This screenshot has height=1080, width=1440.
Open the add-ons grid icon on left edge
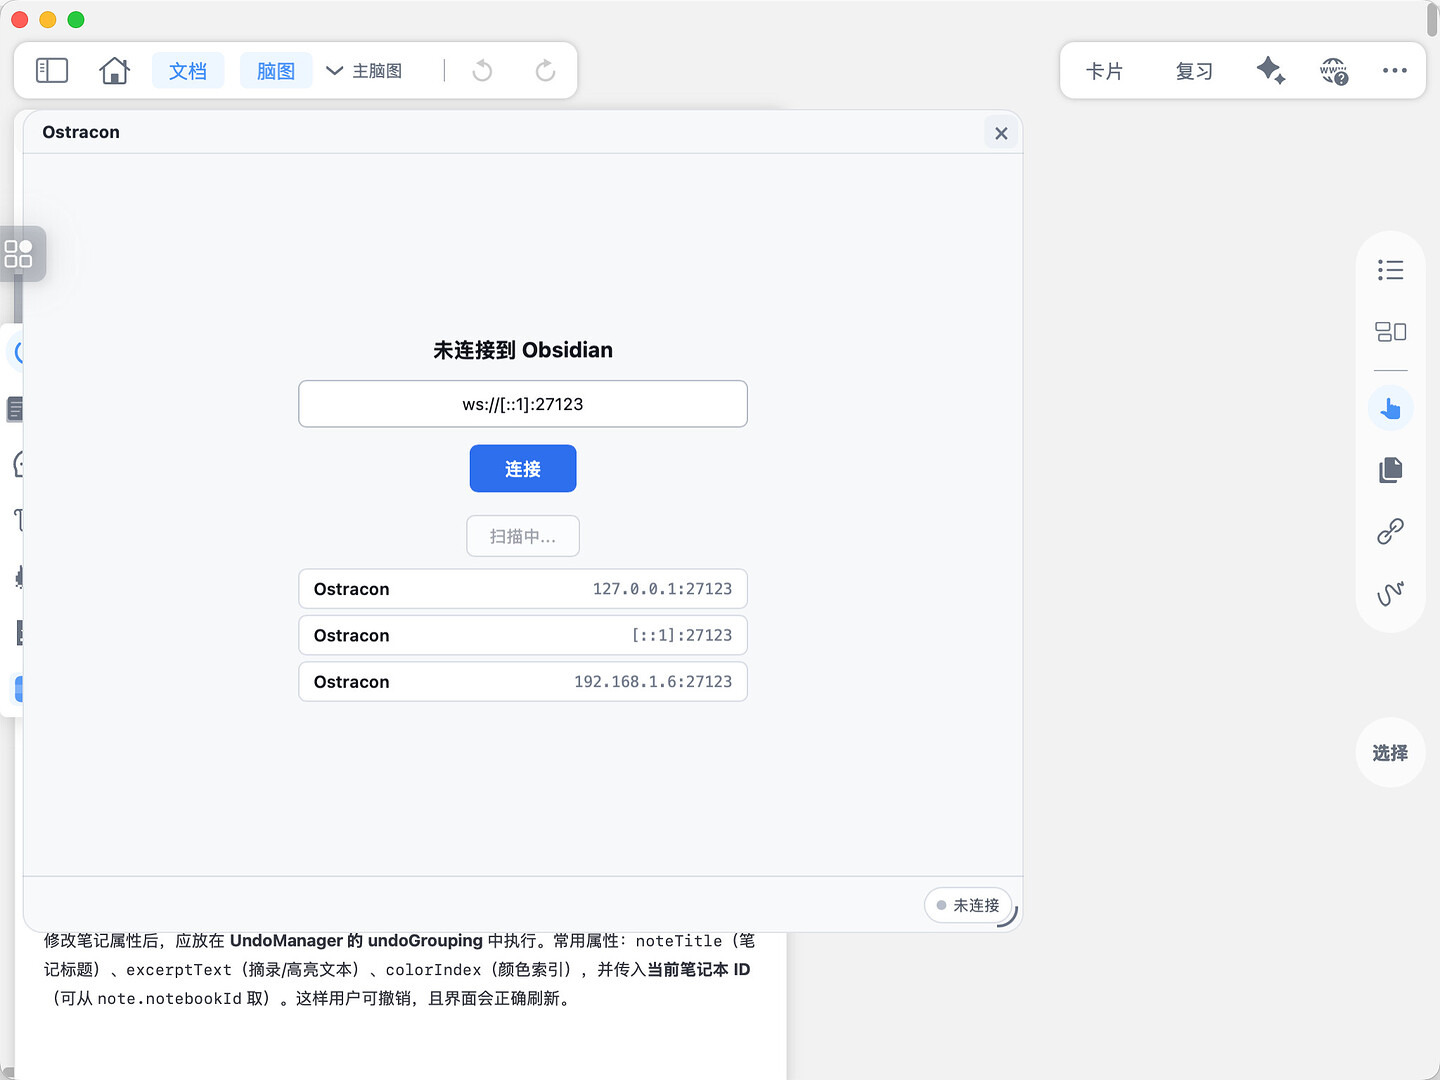click(x=19, y=254)
